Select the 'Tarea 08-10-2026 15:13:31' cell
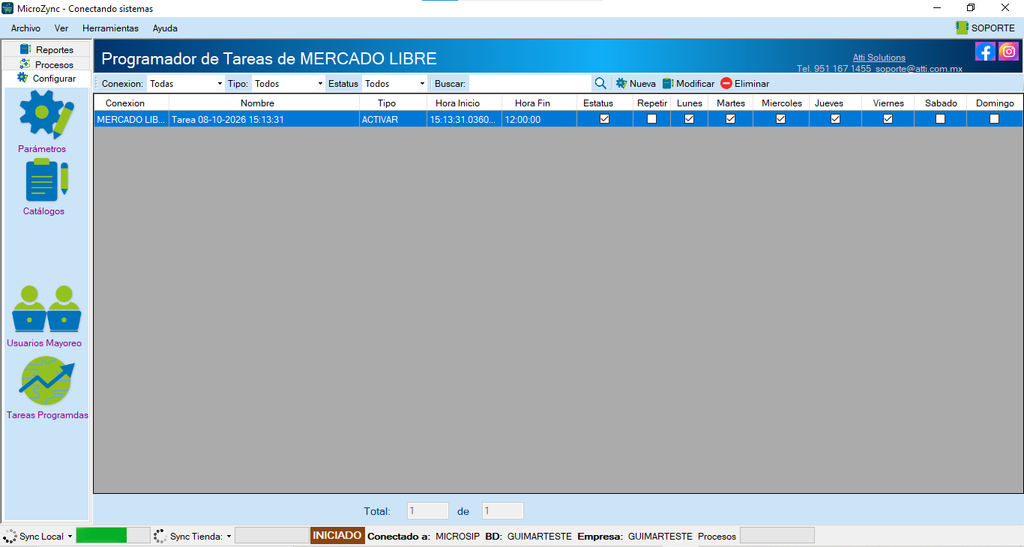1024x547 pixels. coord(264,119)
